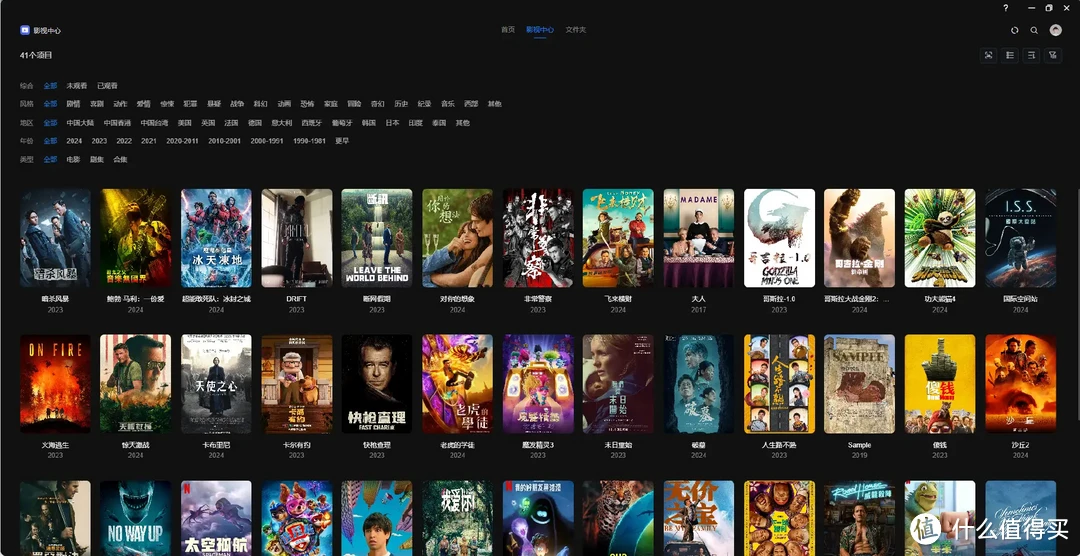Filter region by 中国大陆
This screenshot has height=556, width=1080.
coord(80,123)
